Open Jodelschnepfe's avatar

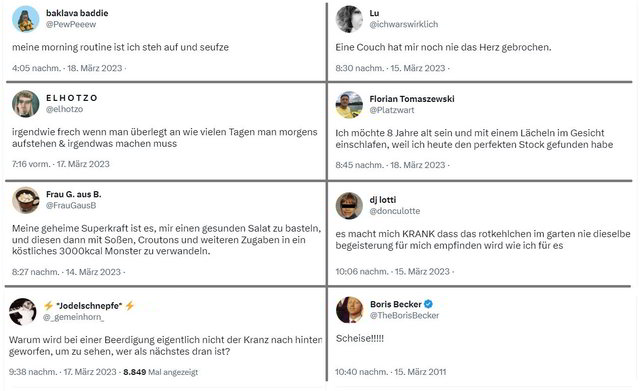[22, 311]
